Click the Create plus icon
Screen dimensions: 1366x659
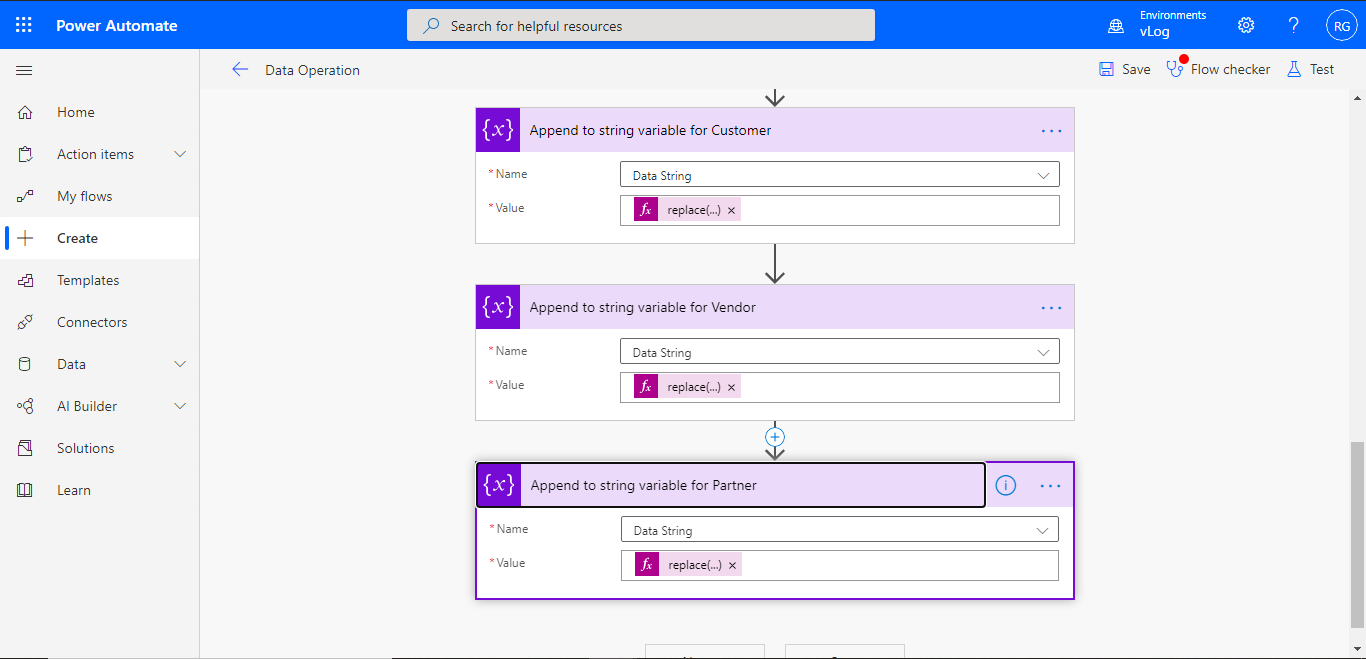(x=25, y=238)
